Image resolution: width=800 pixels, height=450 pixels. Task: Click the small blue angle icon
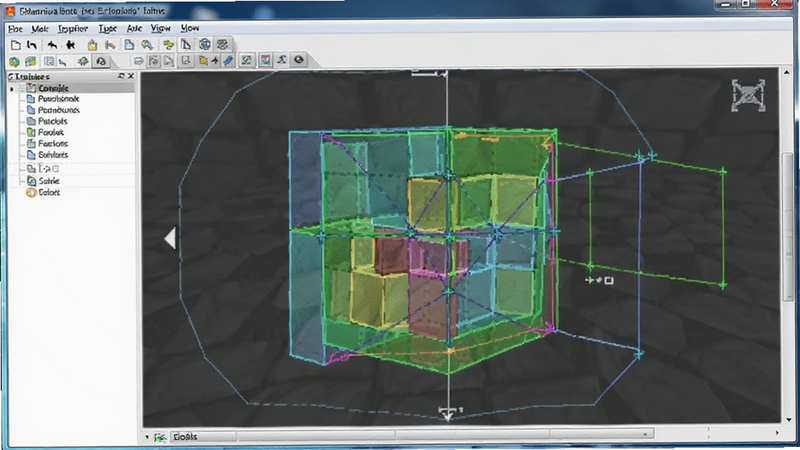coord(63,62)
